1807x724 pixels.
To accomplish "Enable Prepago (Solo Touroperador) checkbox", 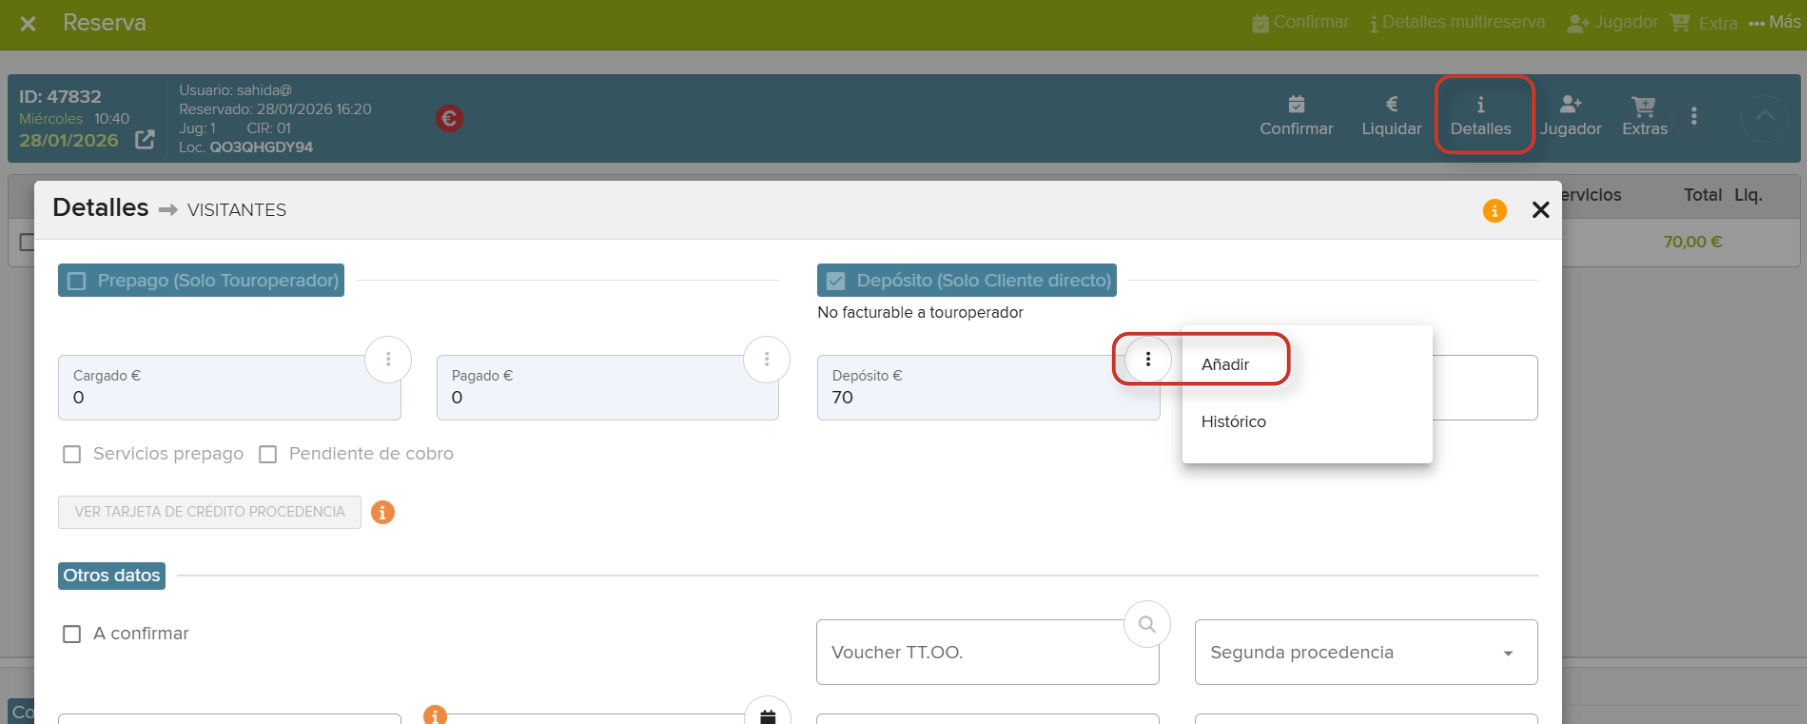I will coord(77,281).
